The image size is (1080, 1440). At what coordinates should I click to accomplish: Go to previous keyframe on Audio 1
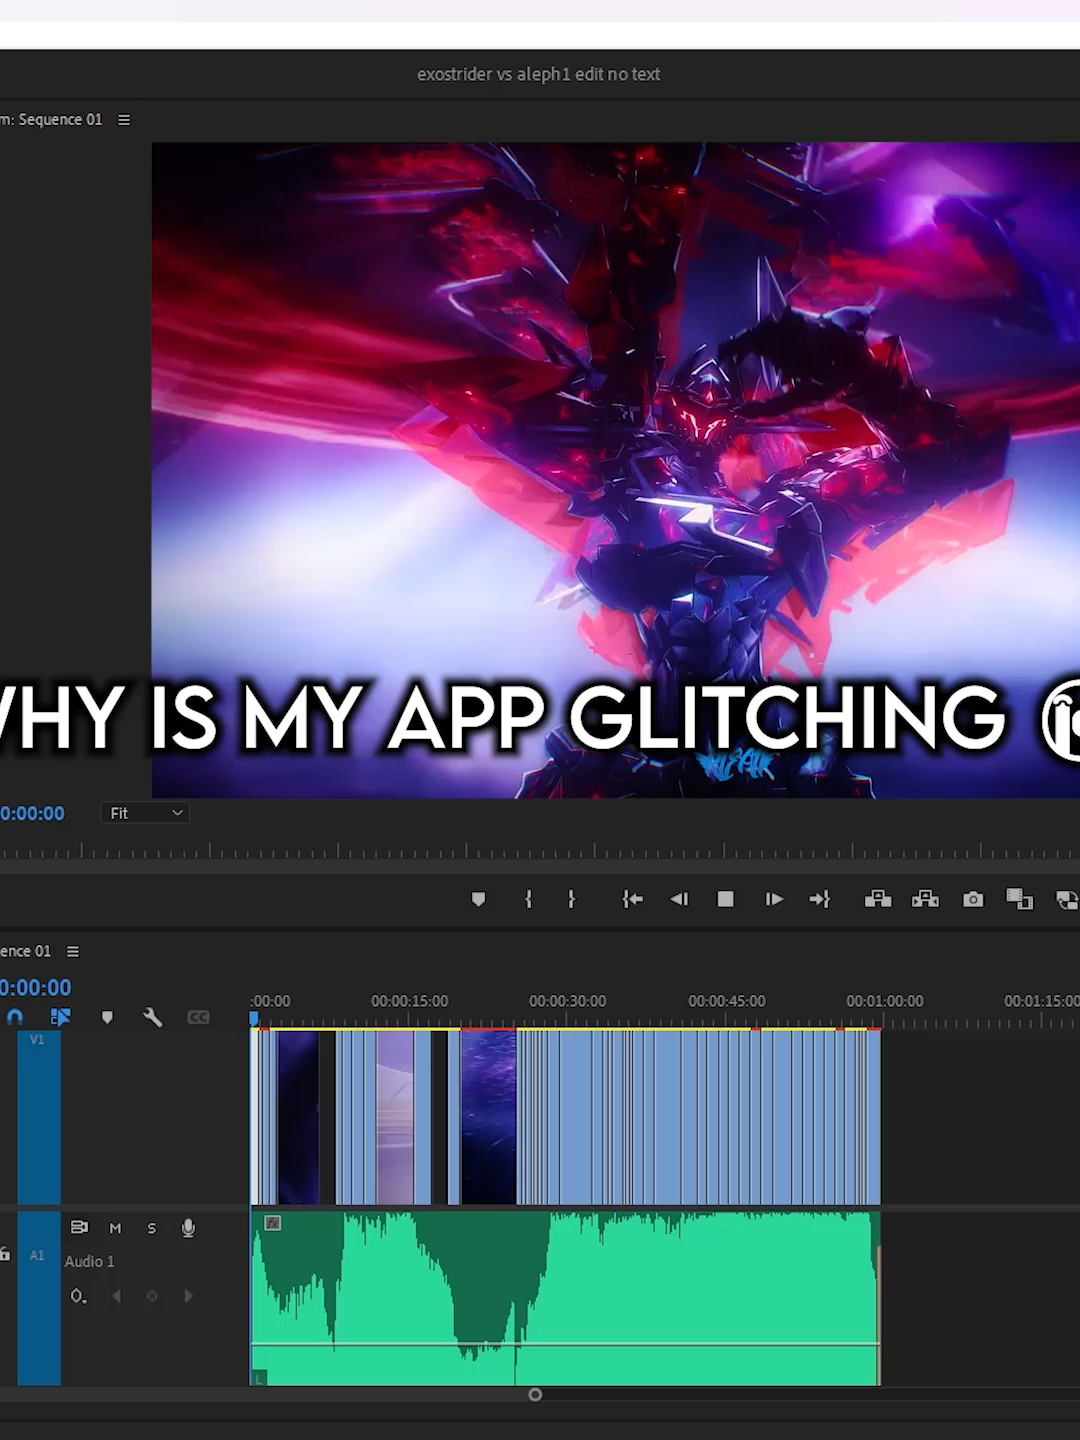point(116,1296)
